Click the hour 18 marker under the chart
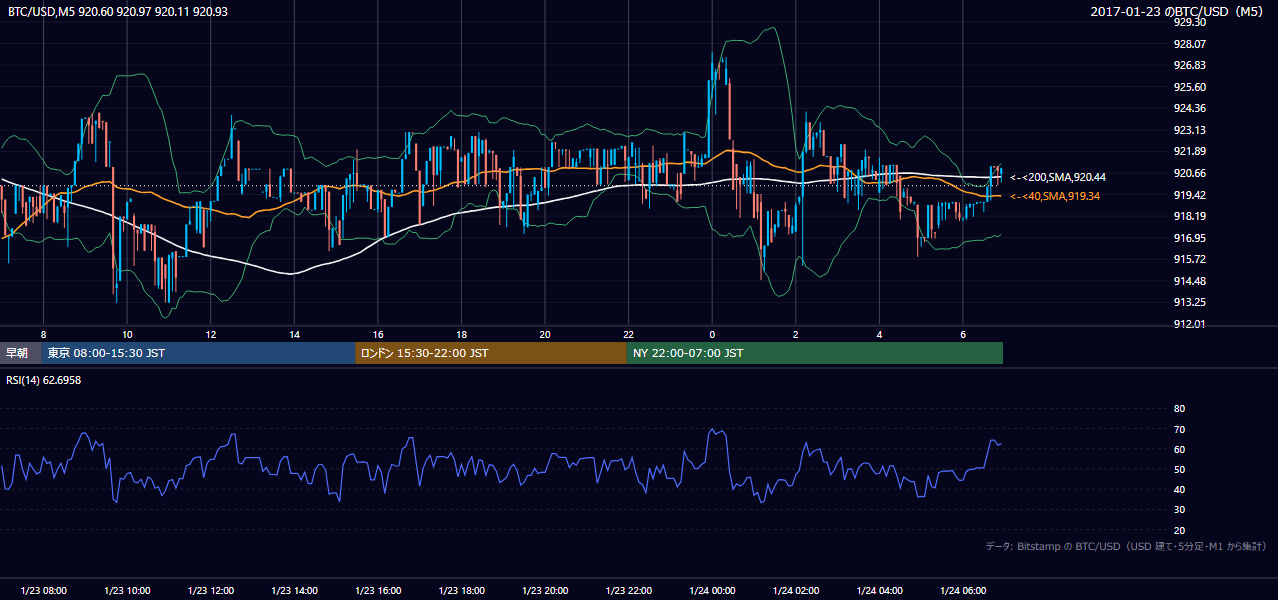Screen dimensions: 1278x600 pos(461,334)
